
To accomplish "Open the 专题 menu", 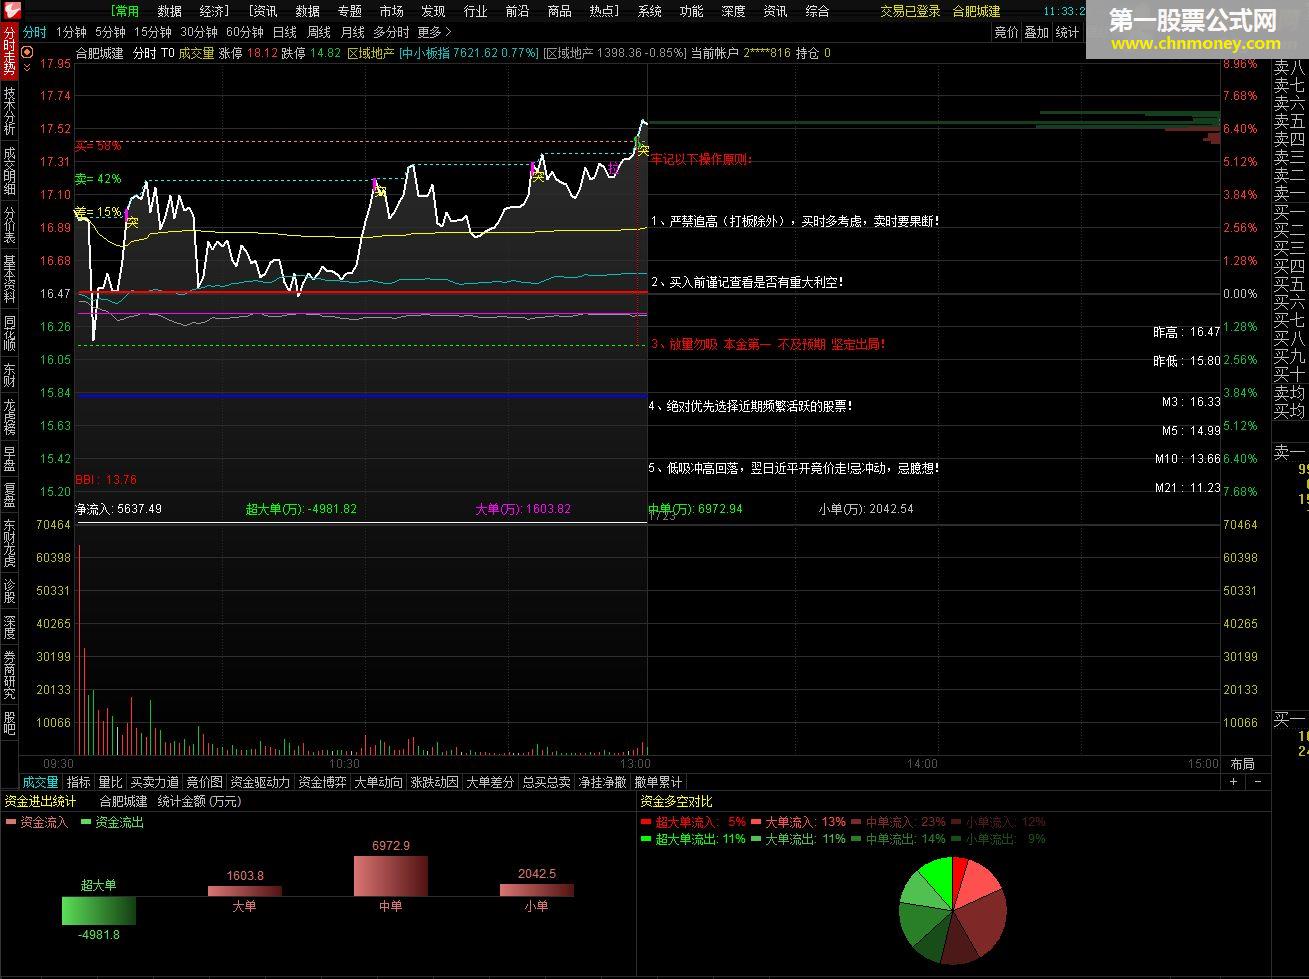I will tap(350, 11).
